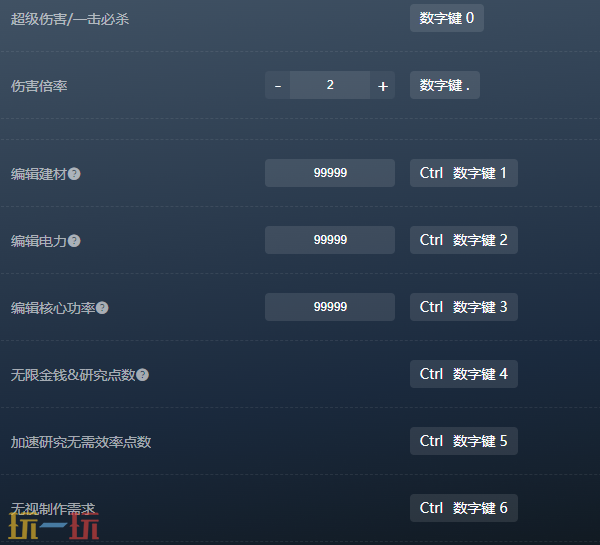Increase 伤害倍率 with plus button
This screenshot has height=545, width=600.
pyautogui.click(x=382, y=85)
